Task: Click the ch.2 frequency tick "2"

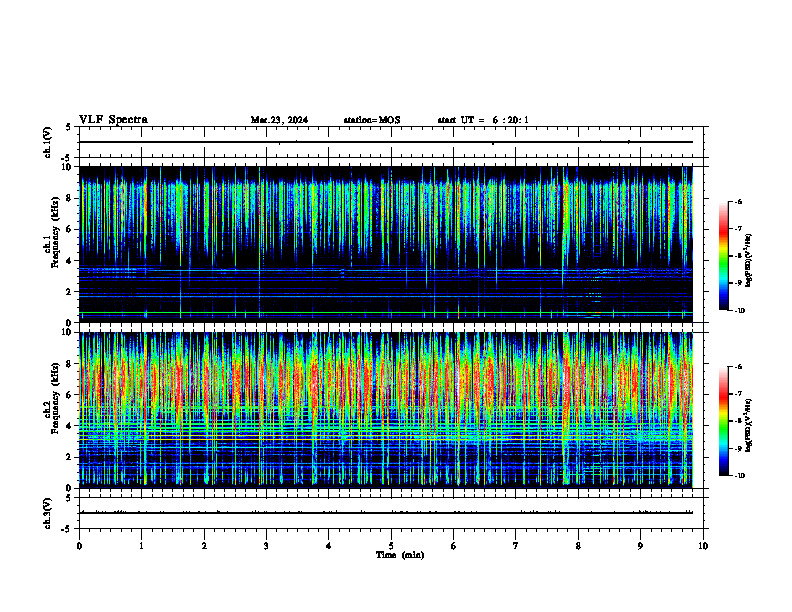Action: tap(70, 457)
